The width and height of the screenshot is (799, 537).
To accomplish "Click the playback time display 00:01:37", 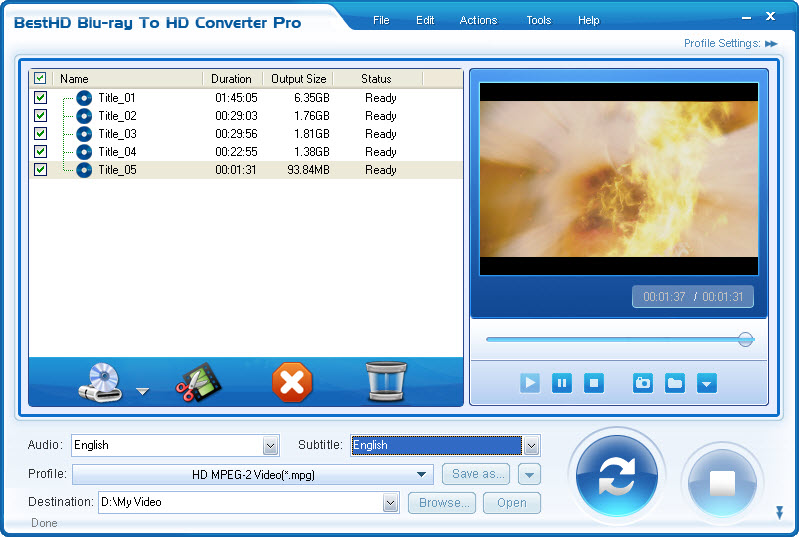I will click(664, 297).
